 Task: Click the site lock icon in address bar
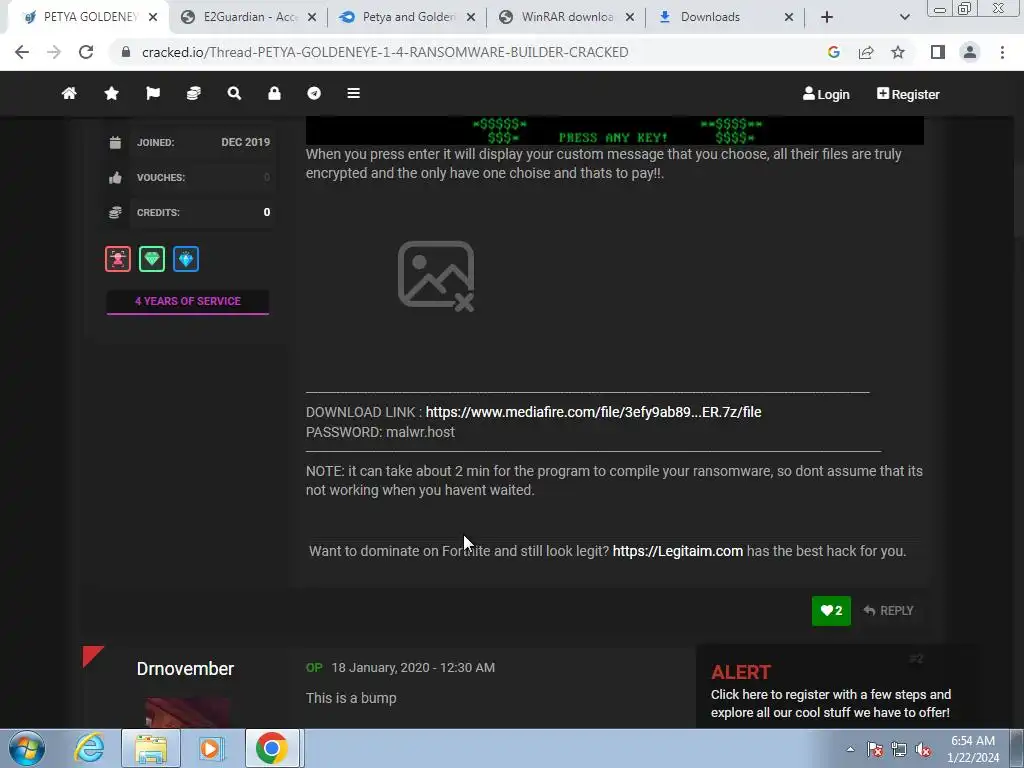tap(126, 52)
